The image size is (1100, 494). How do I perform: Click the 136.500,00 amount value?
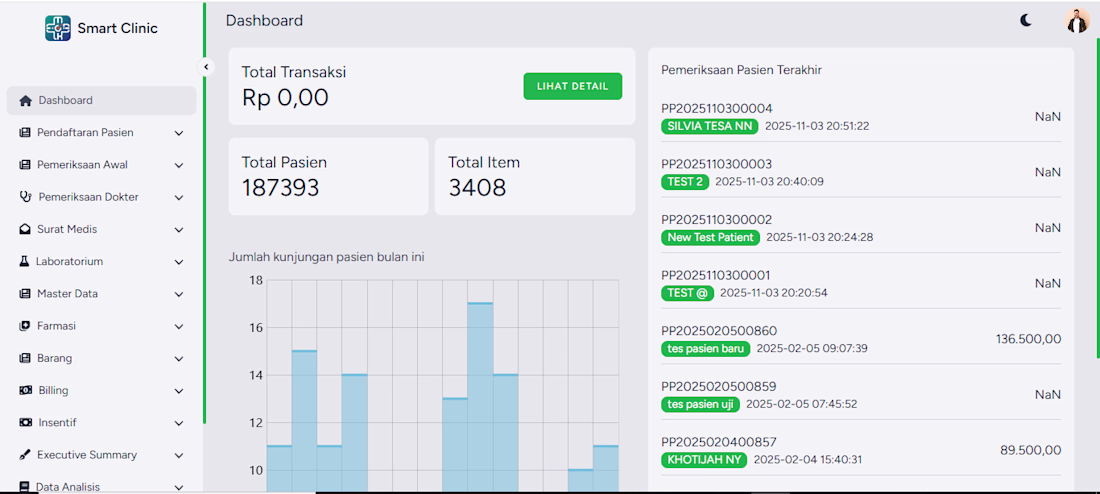coord(1028,339)
